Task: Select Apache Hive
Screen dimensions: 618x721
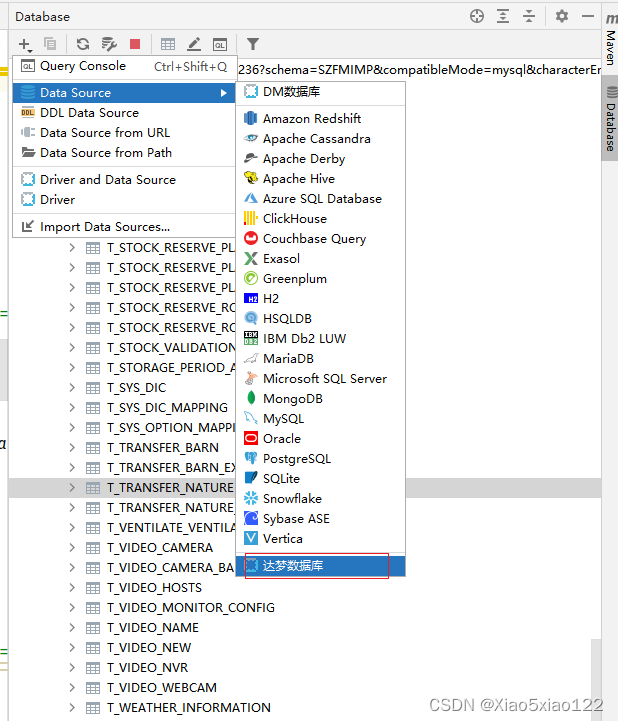Action: coord(320,179)
